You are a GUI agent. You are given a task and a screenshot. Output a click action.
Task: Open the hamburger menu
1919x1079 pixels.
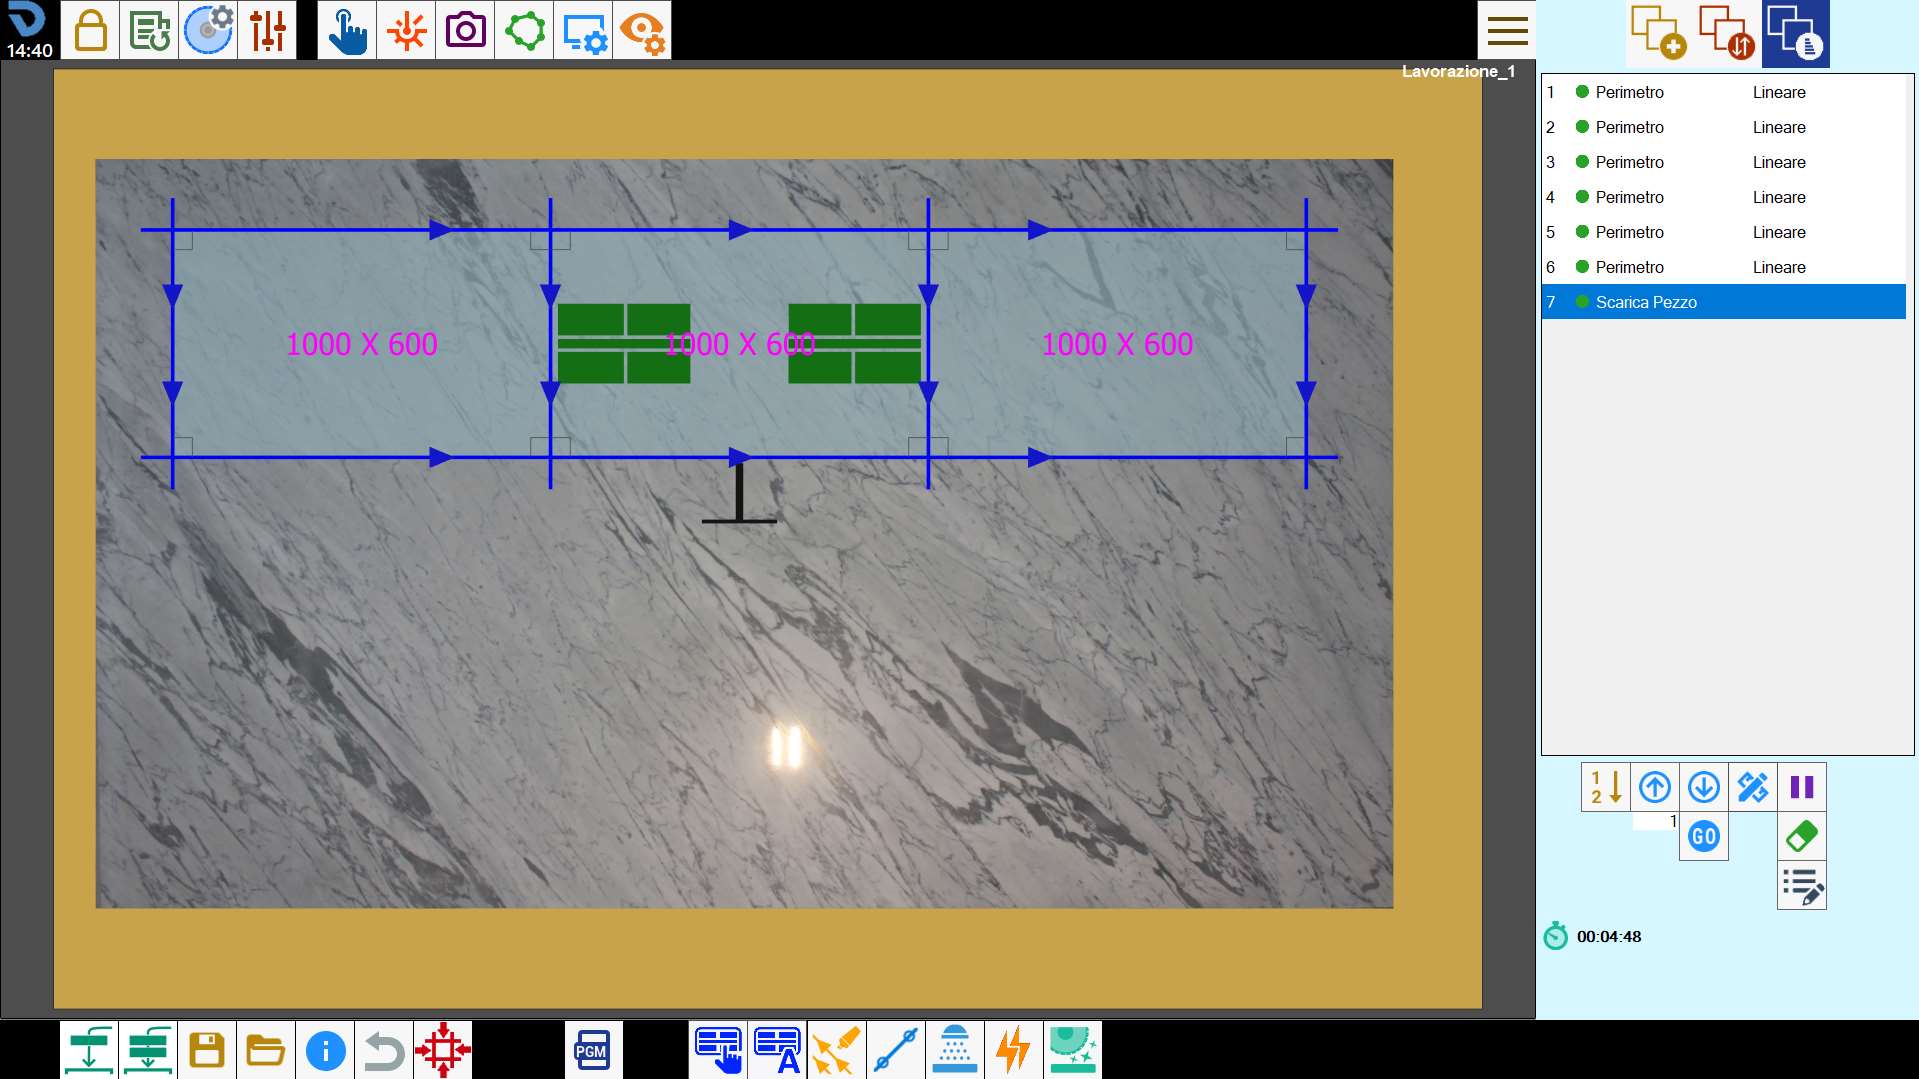[1507, 30]
